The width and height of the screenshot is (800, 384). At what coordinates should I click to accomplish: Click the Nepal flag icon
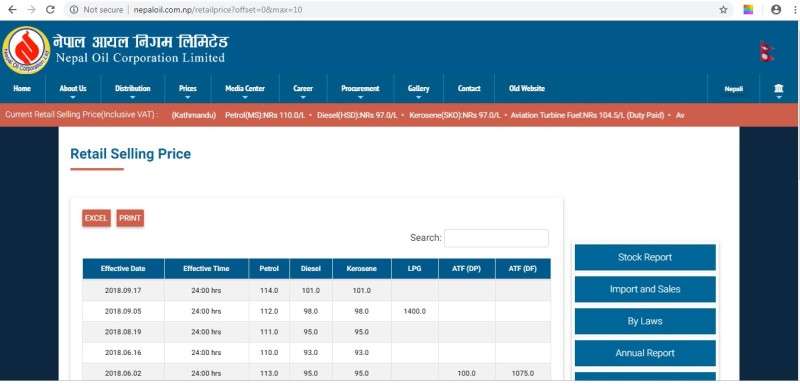coord(767,51)
